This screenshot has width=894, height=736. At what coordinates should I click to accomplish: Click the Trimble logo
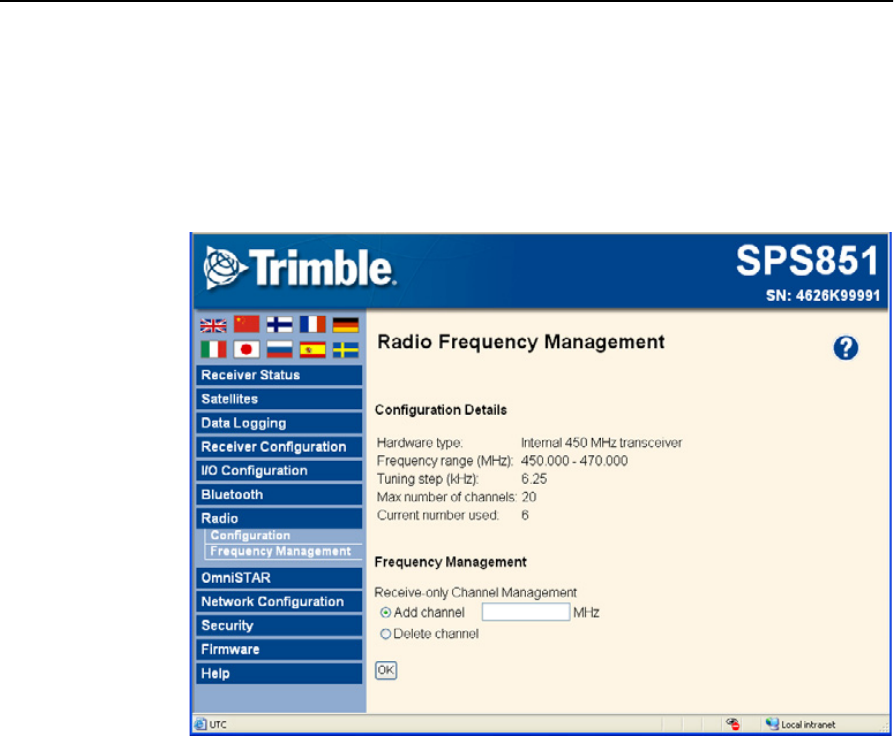(299, 268)
